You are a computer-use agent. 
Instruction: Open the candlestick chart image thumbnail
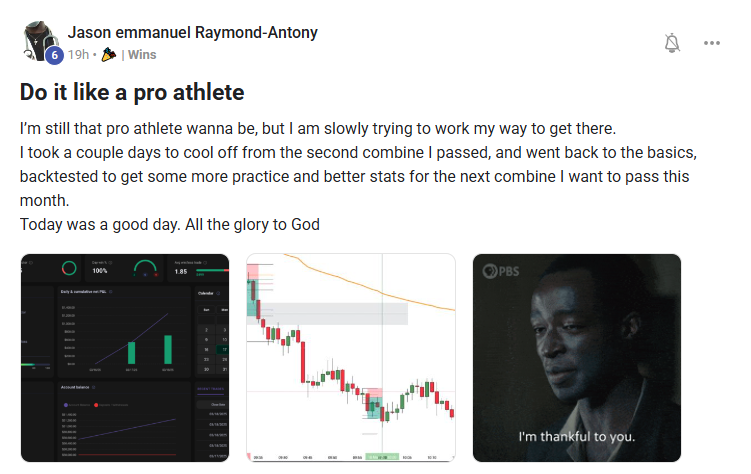click(351, 358)
